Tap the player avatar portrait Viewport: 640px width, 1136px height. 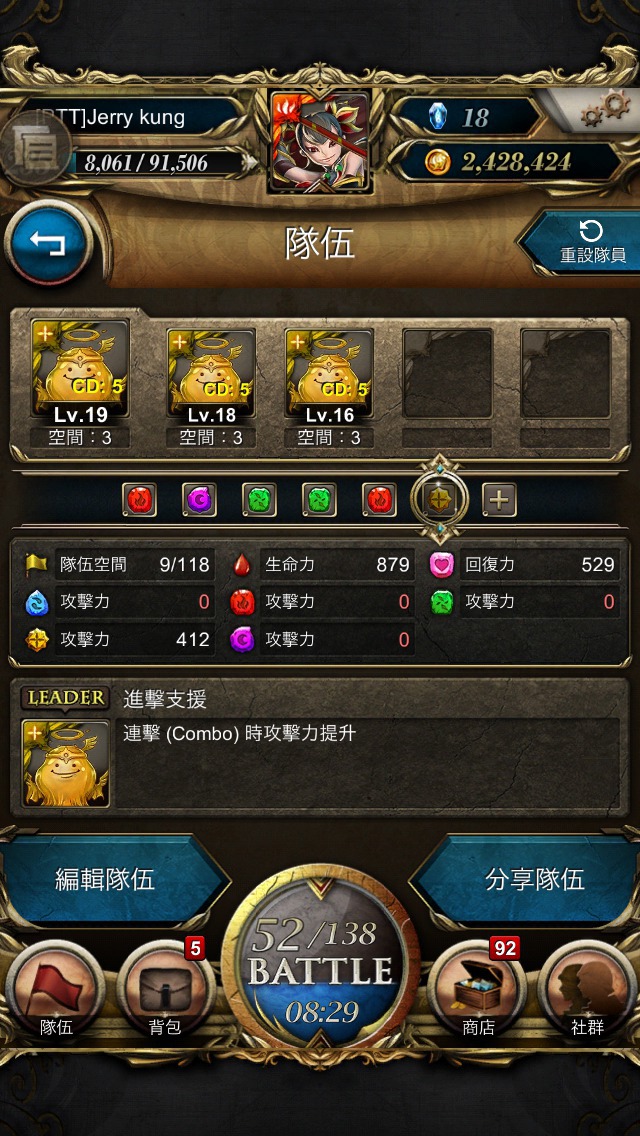click(320, 142)
